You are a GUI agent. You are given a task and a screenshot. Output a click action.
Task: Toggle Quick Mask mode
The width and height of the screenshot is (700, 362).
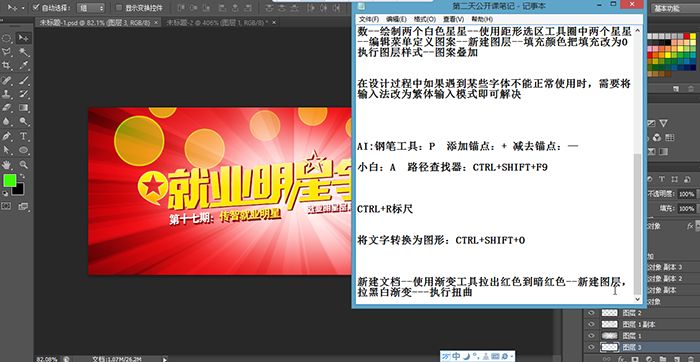click(7, 206)
